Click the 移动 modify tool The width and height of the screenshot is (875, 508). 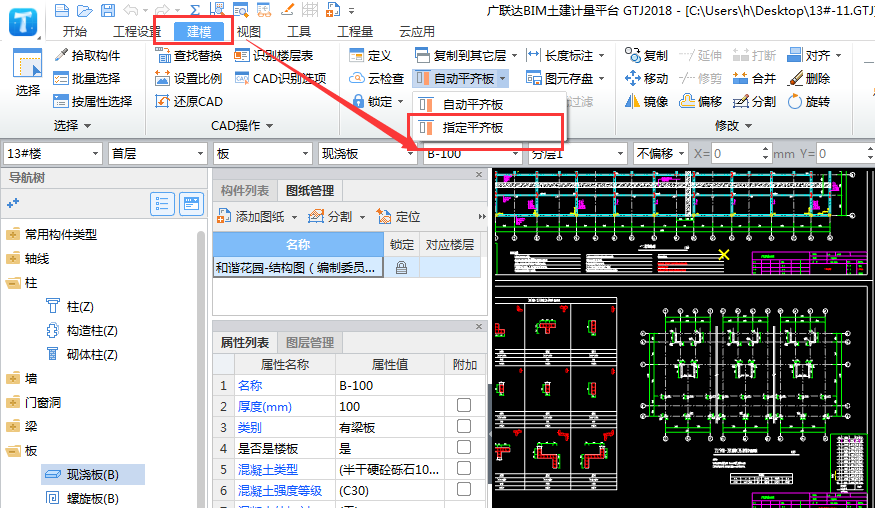646,78
